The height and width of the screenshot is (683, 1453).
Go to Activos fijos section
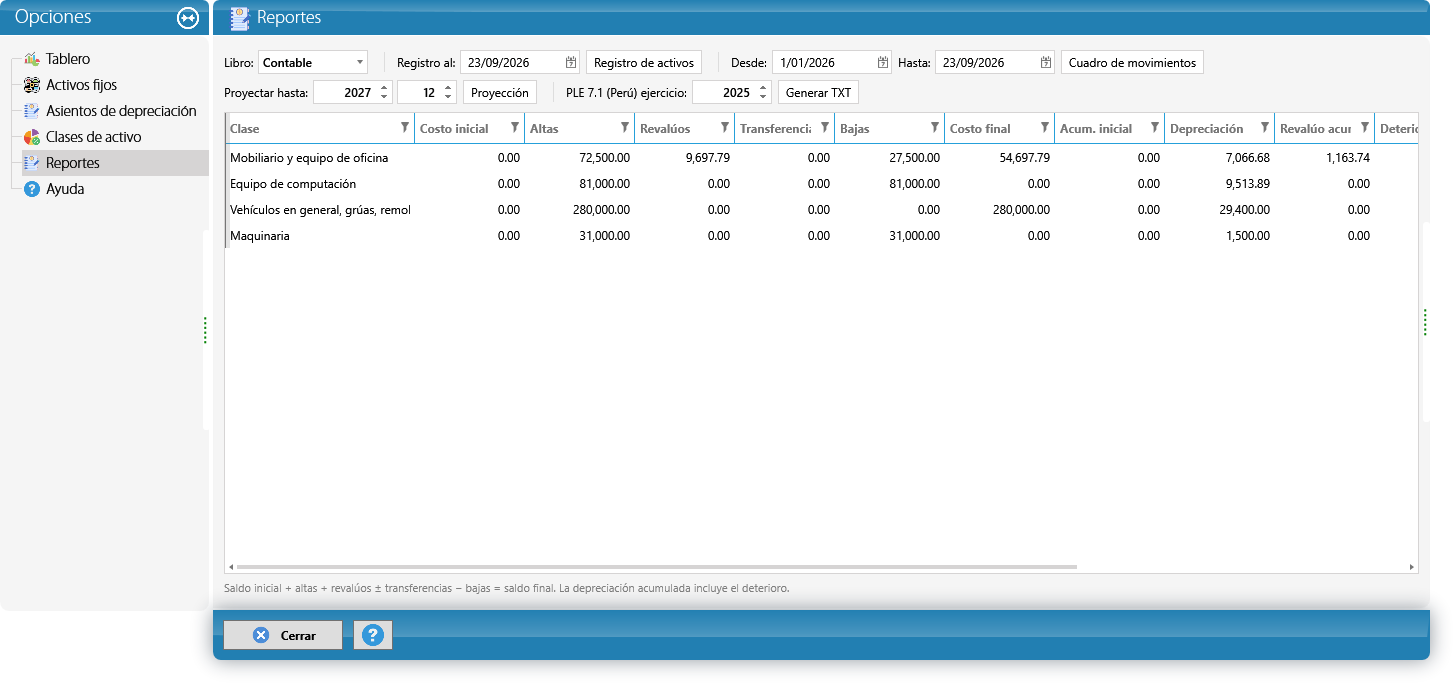click(81, 85)
